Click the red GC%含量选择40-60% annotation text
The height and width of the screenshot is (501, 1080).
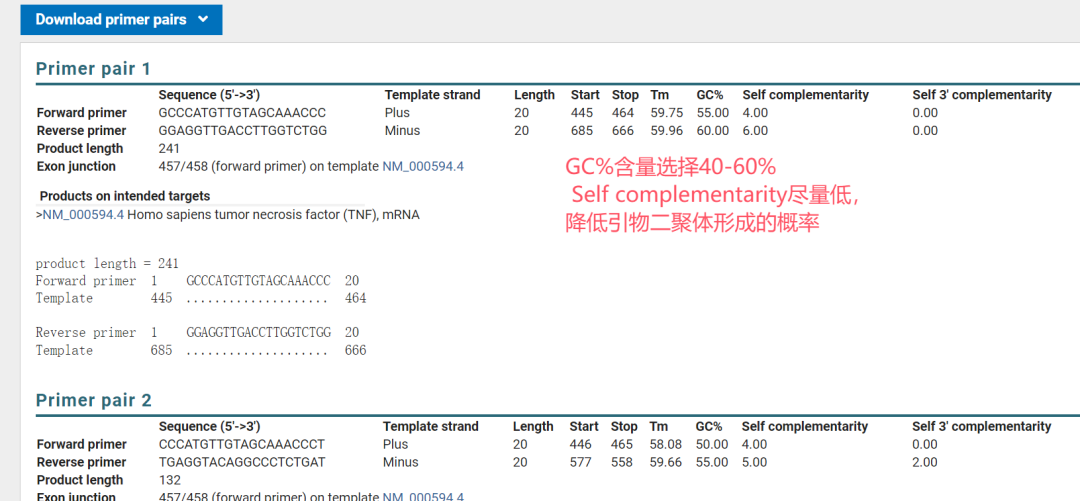[x=670, y=166]
